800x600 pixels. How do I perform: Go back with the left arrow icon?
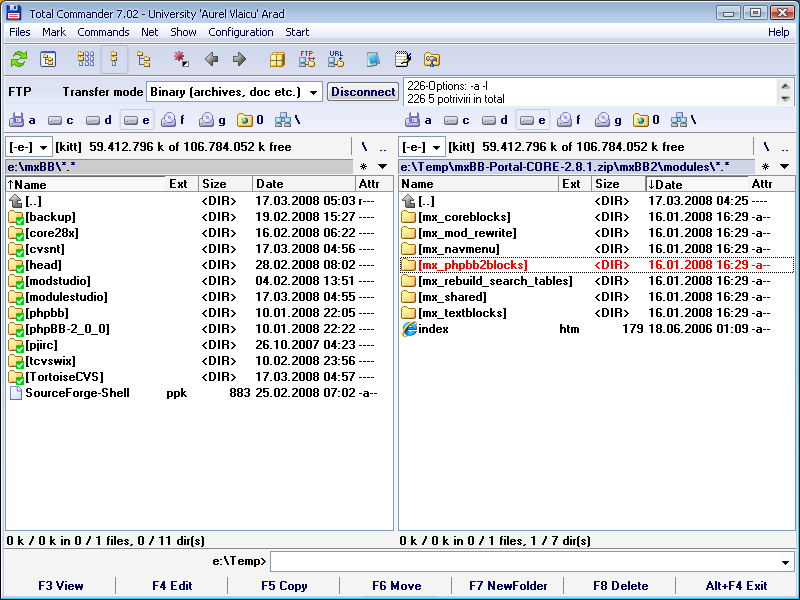click(x=211, y=59)
